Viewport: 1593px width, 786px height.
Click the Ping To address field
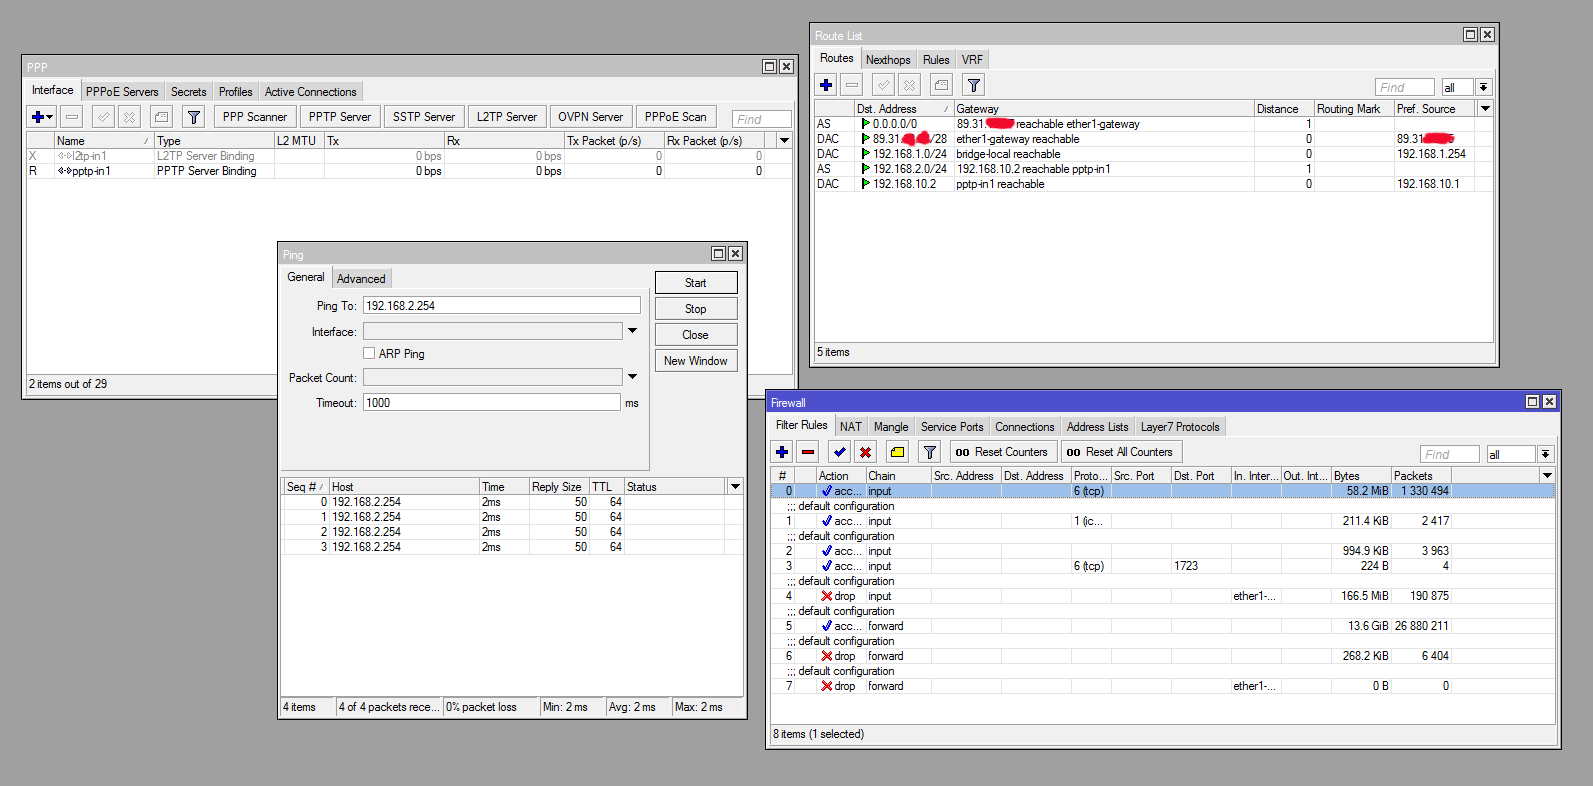click(501, 306)
